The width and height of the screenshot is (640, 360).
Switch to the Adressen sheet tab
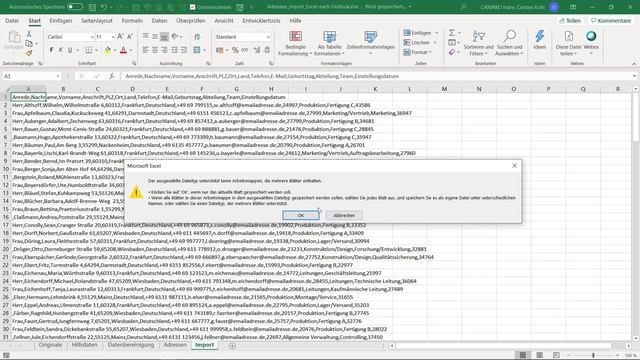(175, 345)
